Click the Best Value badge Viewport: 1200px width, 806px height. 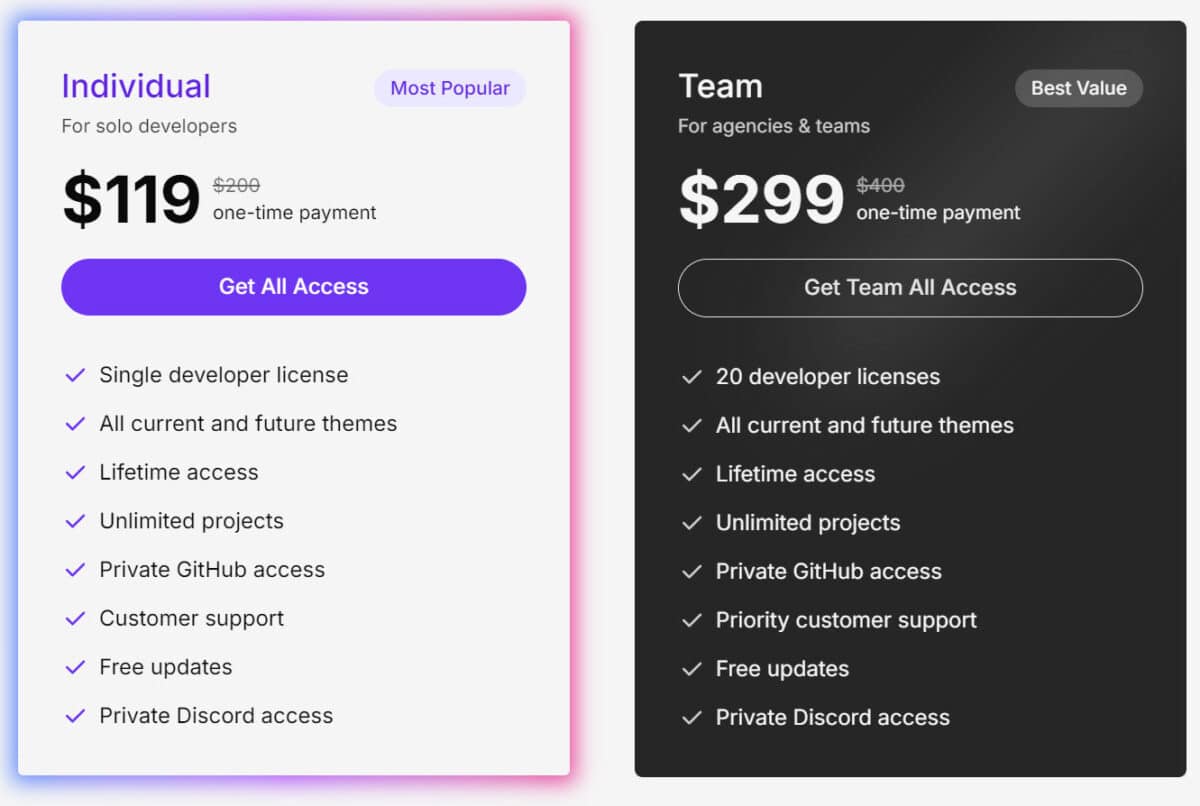pos(1079,88)
